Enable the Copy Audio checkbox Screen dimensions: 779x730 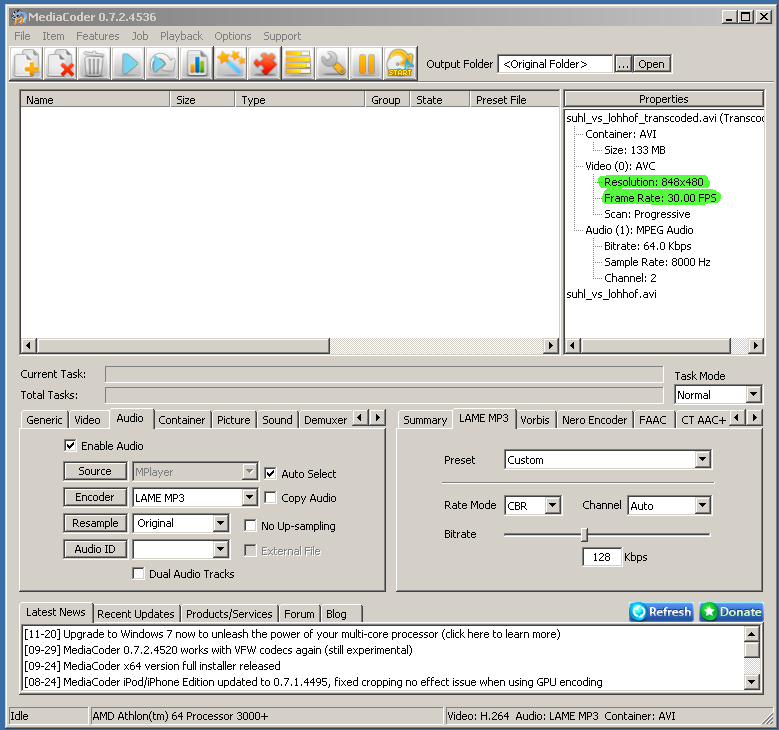tap(270, 497)
